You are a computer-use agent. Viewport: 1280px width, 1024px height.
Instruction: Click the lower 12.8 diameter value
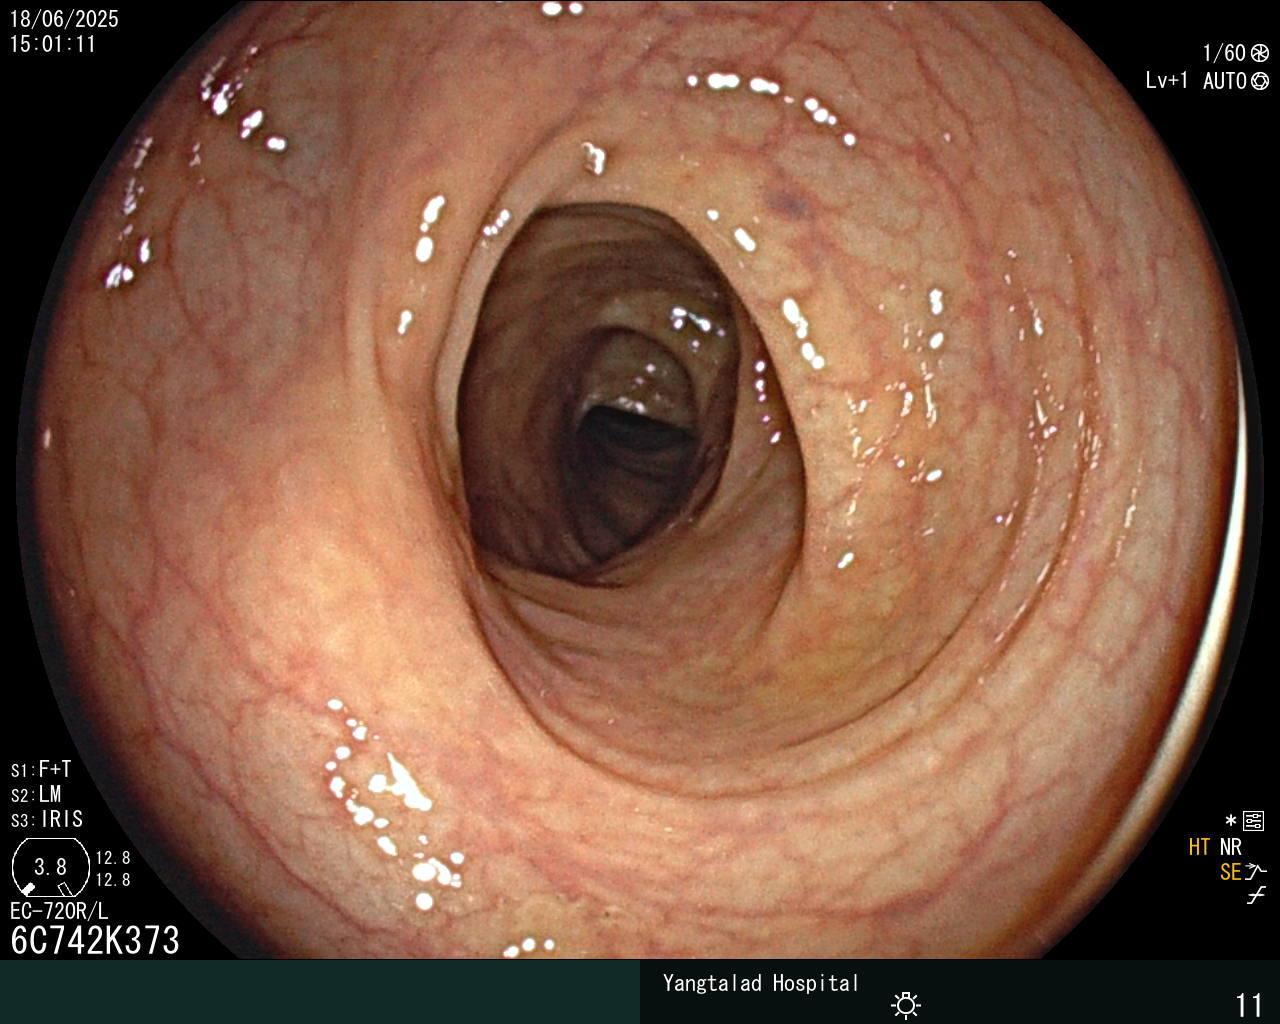point(113,880)
